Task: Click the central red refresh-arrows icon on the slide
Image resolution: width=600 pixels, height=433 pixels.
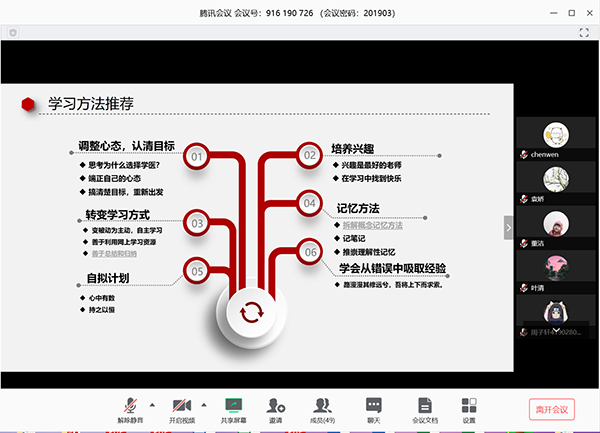Action: pos(251,313)
